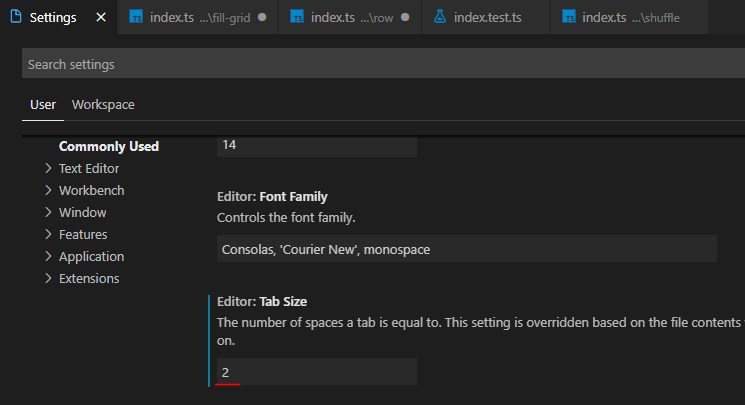This screenshot has height=405, width=745.
Task: Close the Settings tab
Action: point(101,18)
